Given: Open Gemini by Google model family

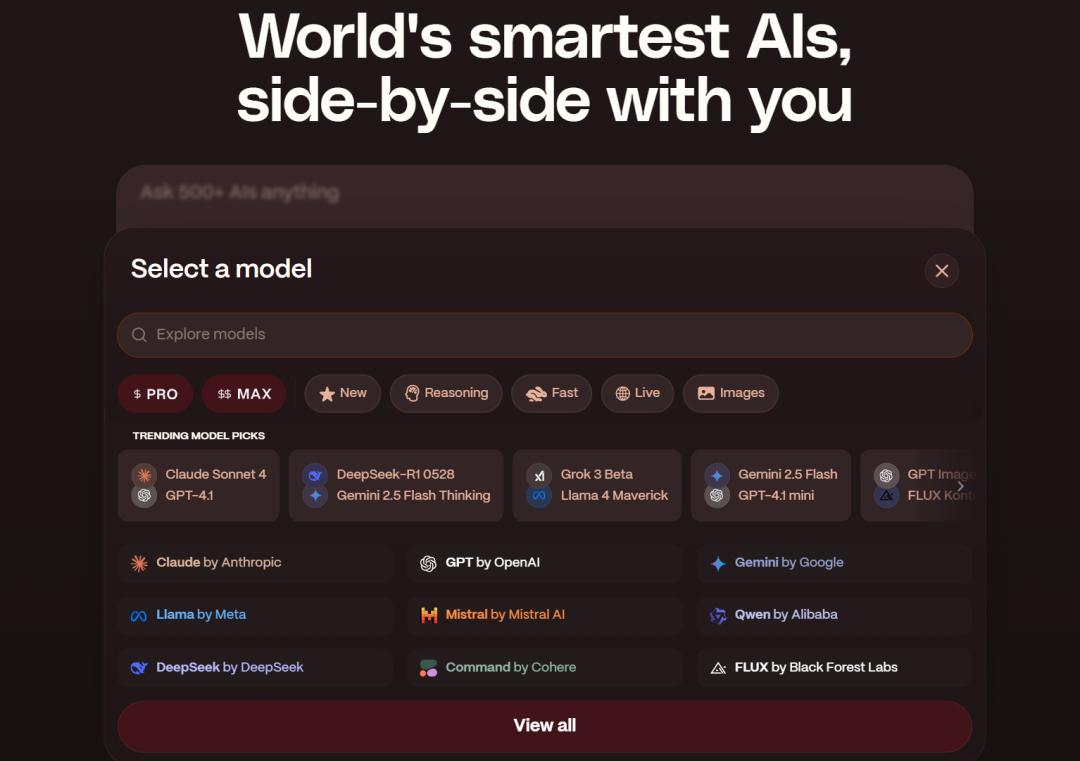Looking at the screenshot, I should (834, 563).
